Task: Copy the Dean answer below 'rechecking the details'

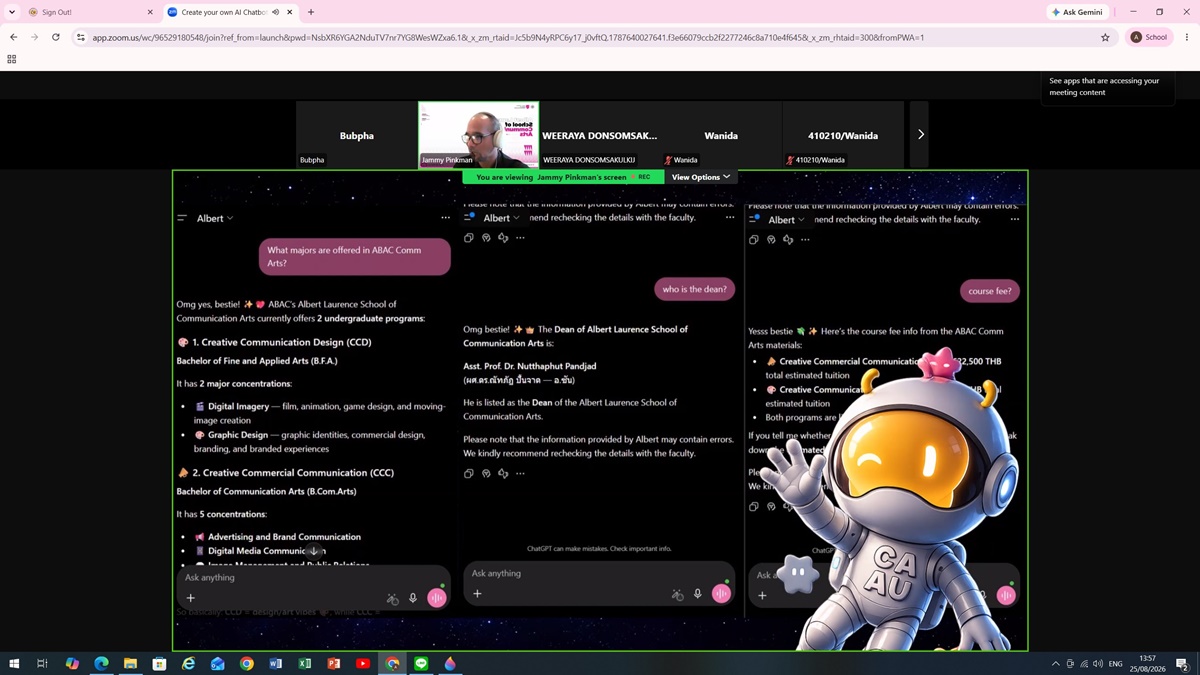Action: (x=469, y=473)
